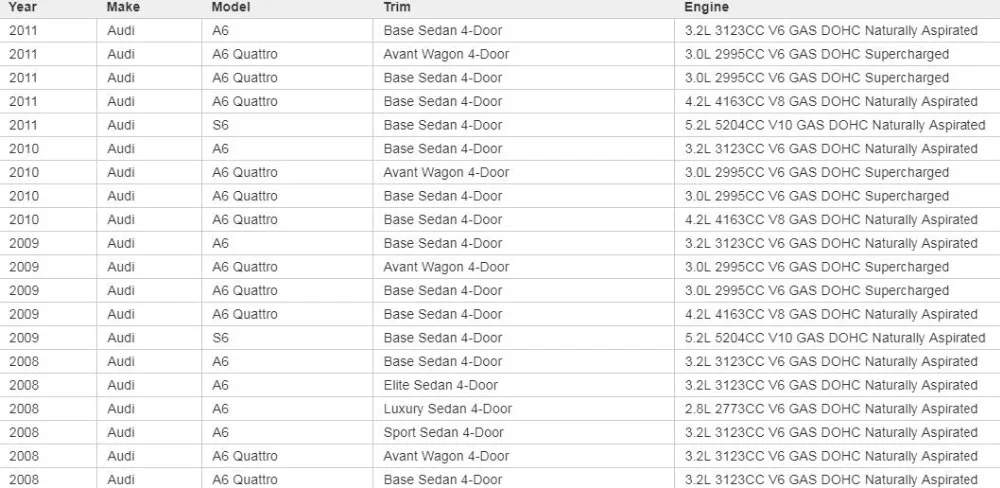Click the Model column header
Viewport: 1000px width, 488px height.
[231, 8]
